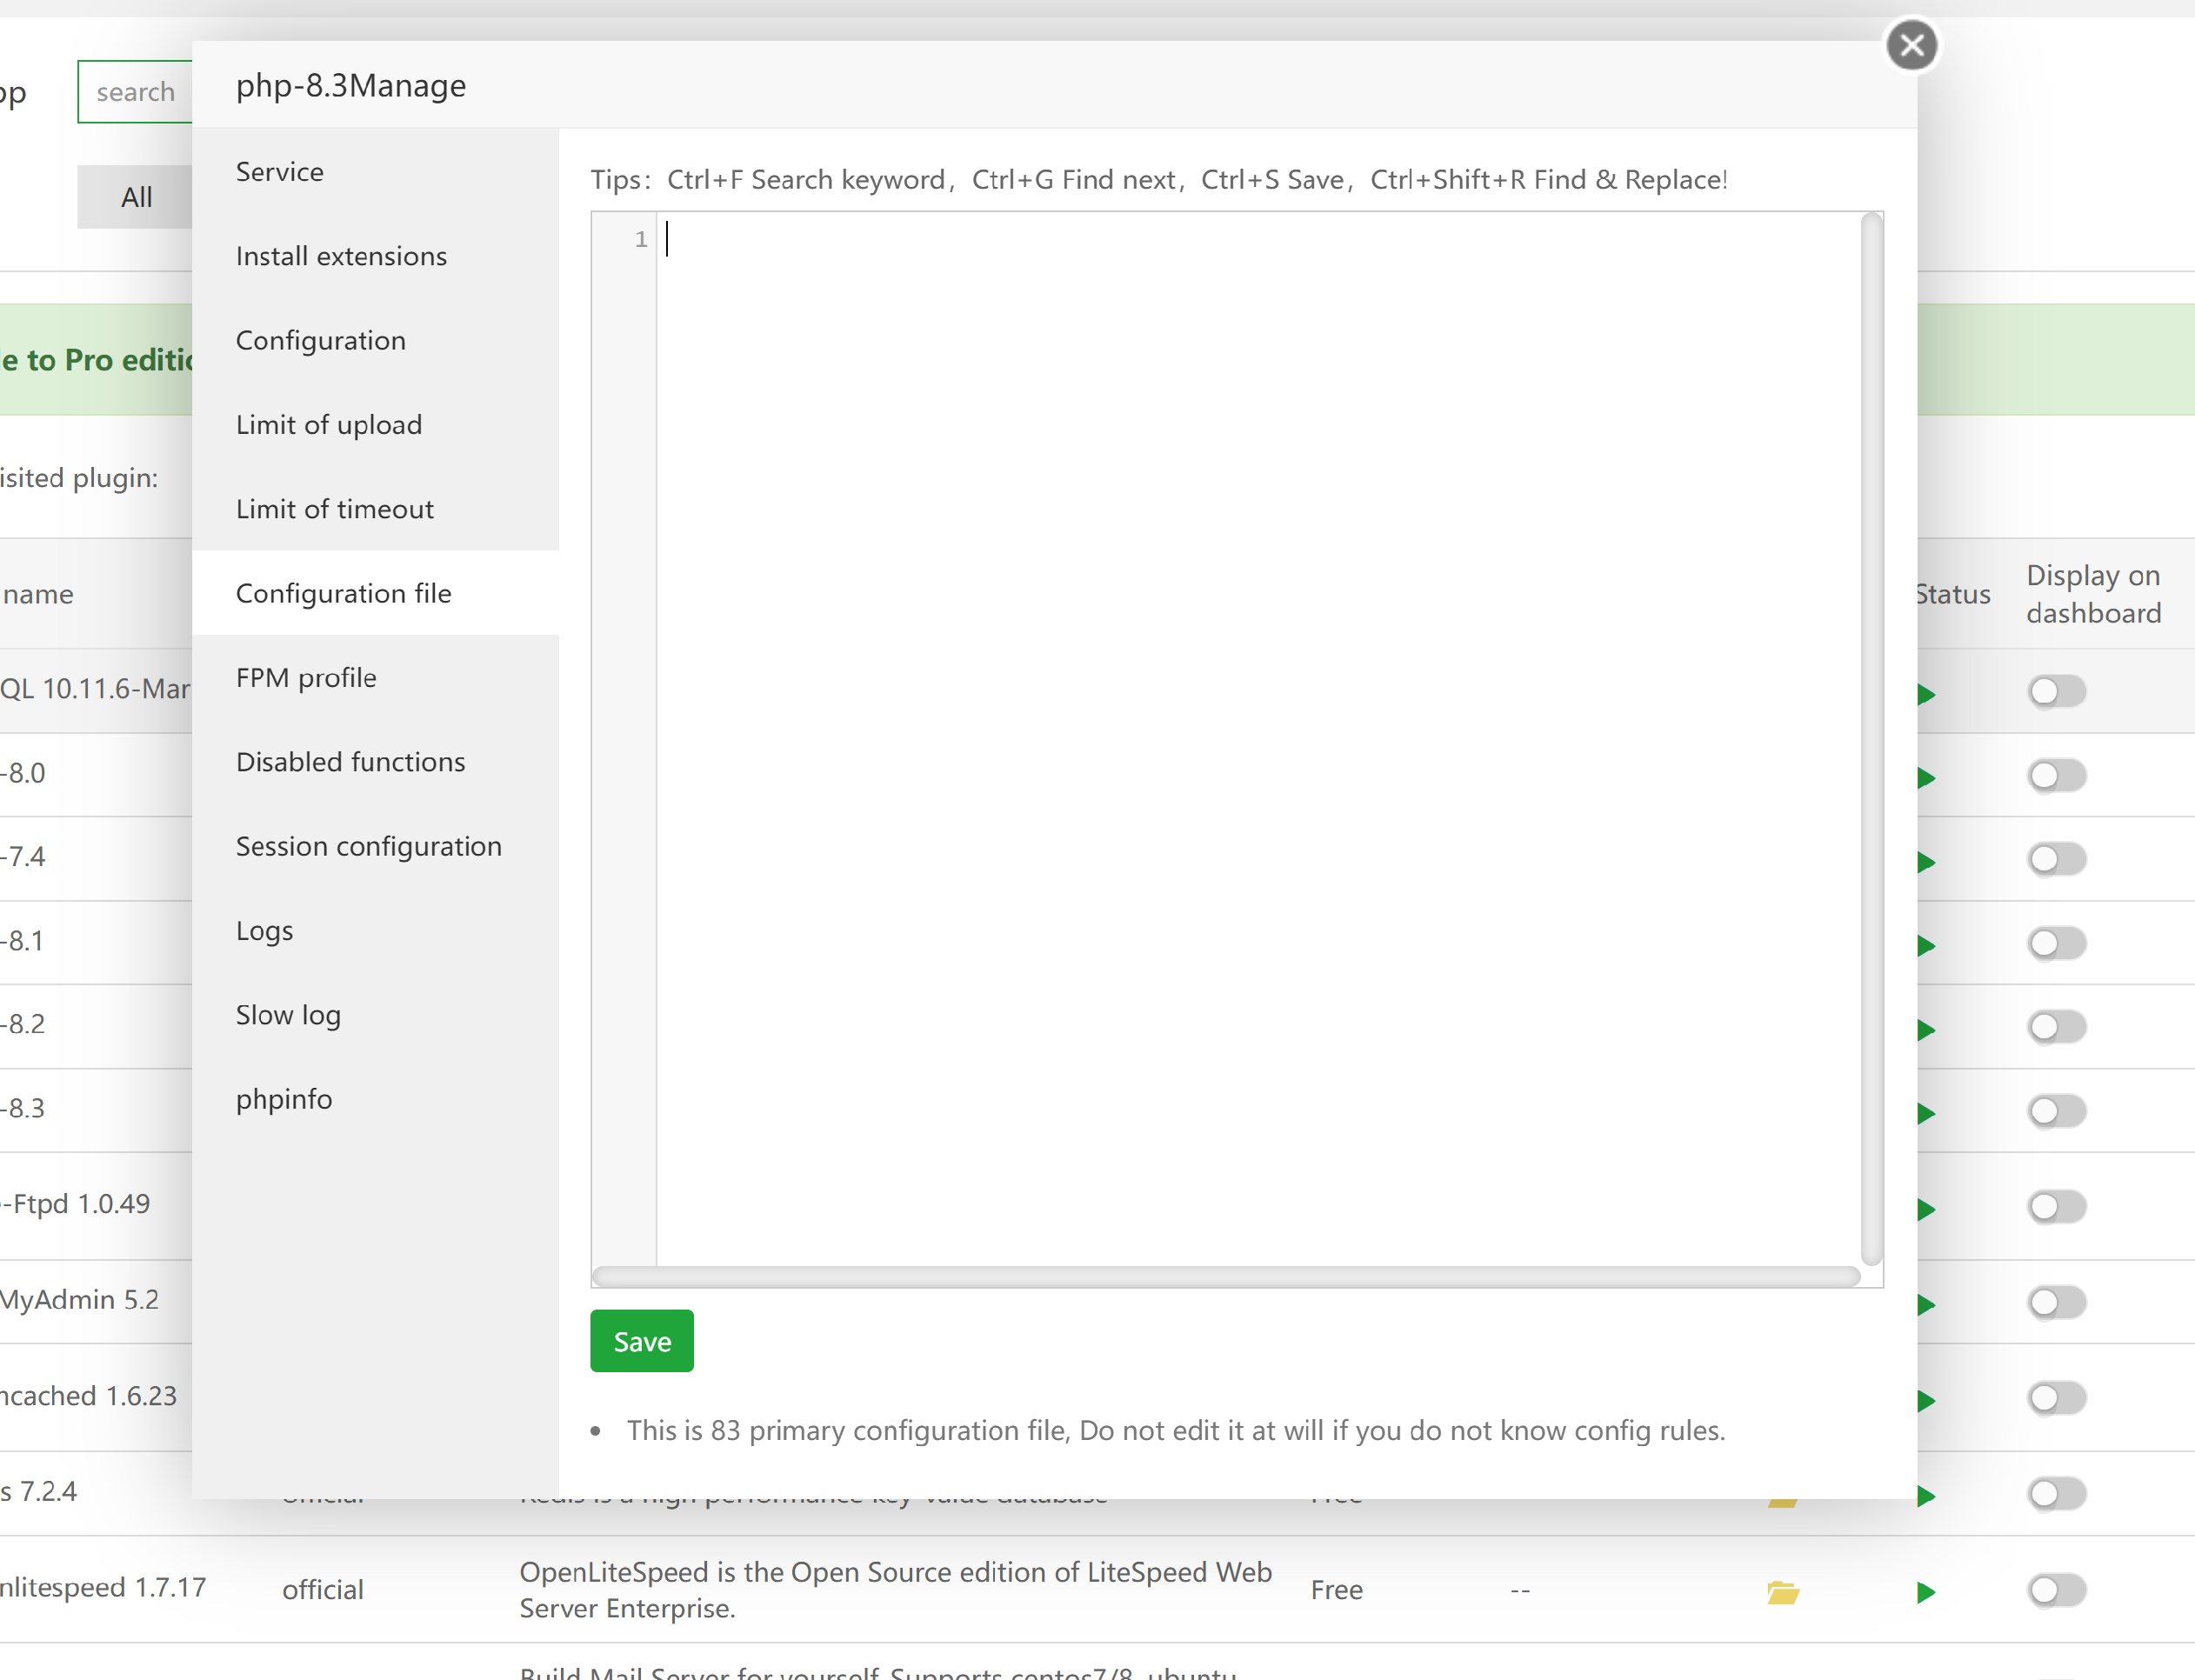Click the play icon in the 7.2.4 row

1926,1496
